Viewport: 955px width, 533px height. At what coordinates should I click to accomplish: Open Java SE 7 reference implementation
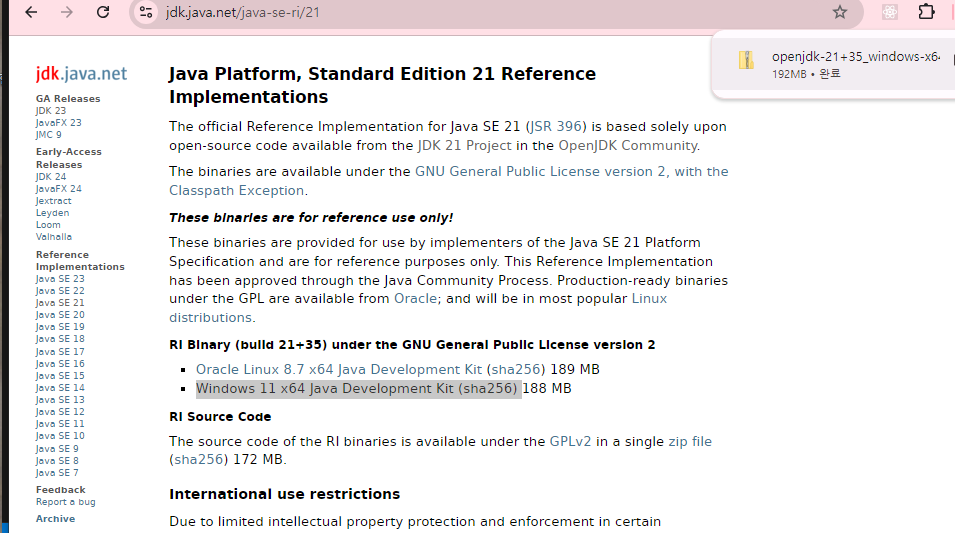pos(57,473)
